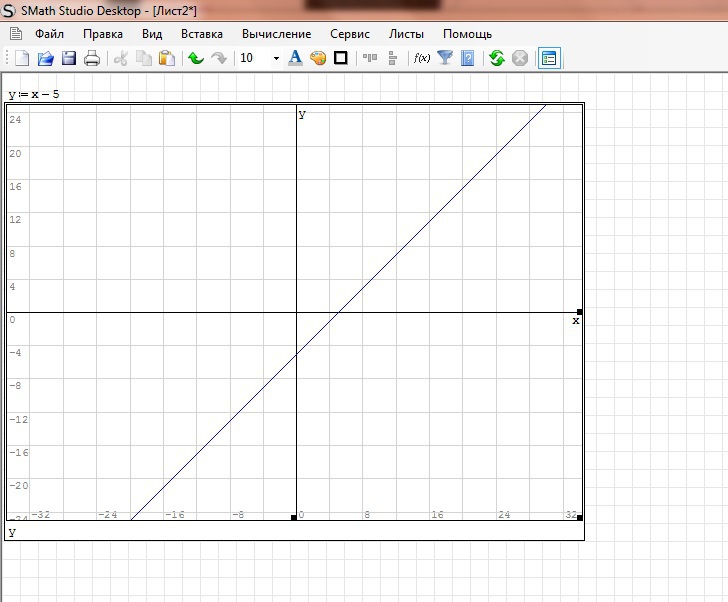The image size is (728, 602).
Task: Toggle the border around the region icon
Action: click(x=341, y=58)
